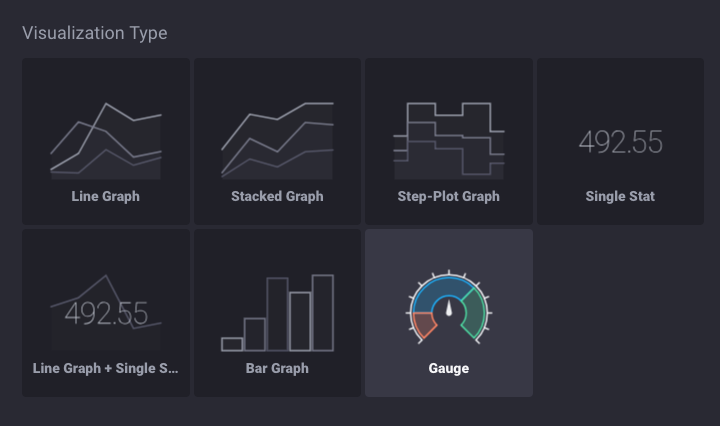Select the Single Stat 492.55 preview

[620, 142]
